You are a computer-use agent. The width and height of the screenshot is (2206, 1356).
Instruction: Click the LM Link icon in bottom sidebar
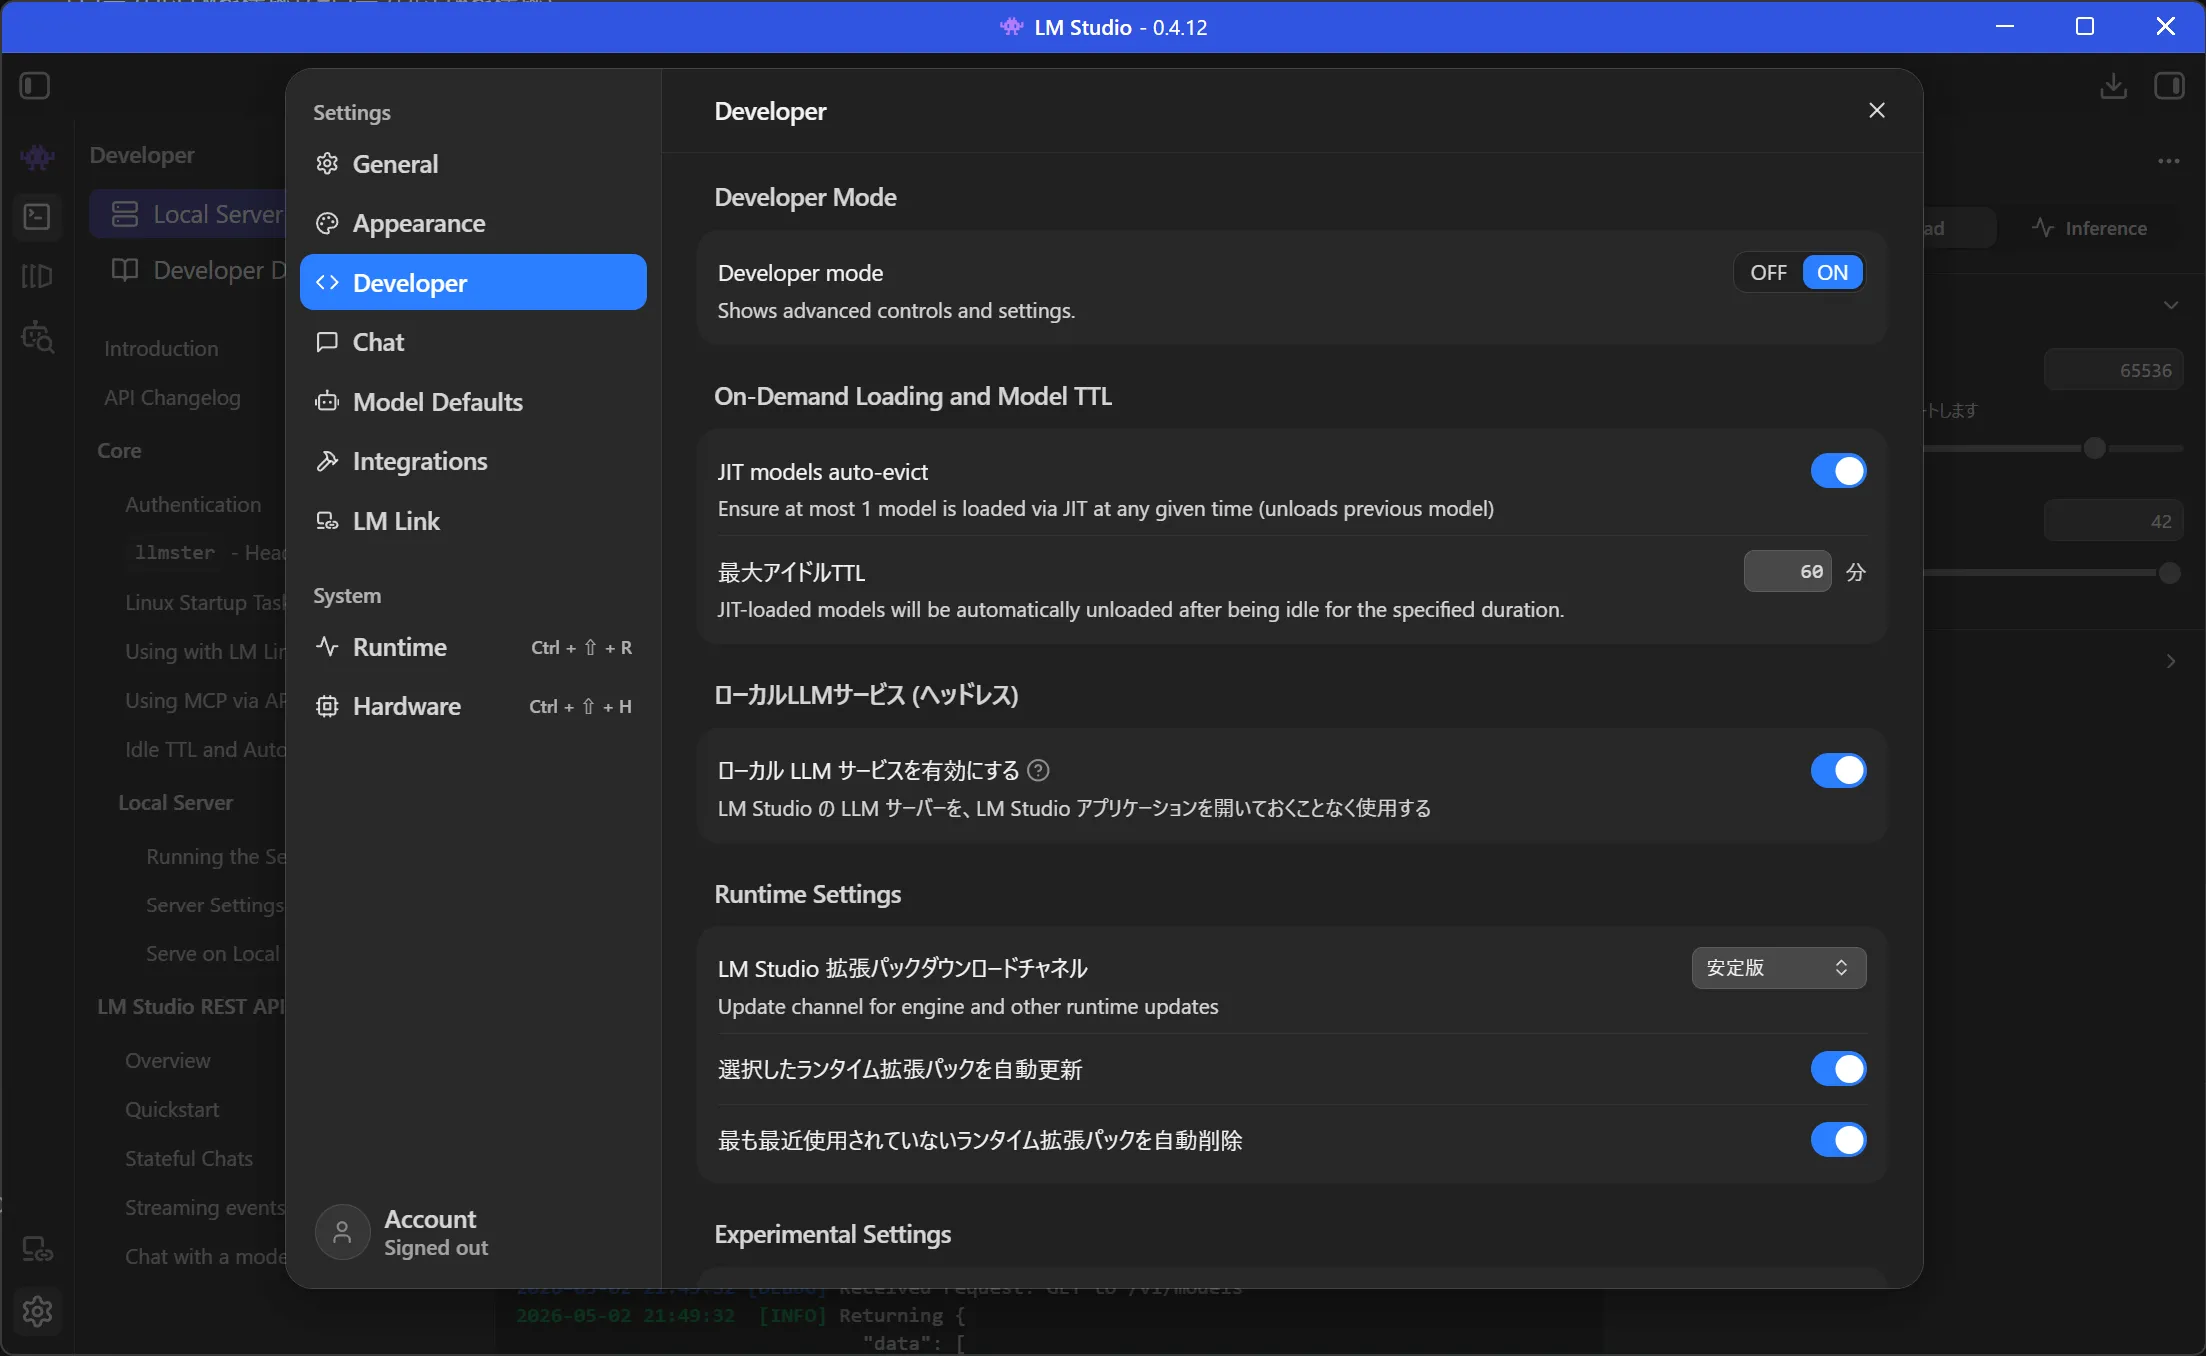pyautogui.click(x=37, y=1249)
